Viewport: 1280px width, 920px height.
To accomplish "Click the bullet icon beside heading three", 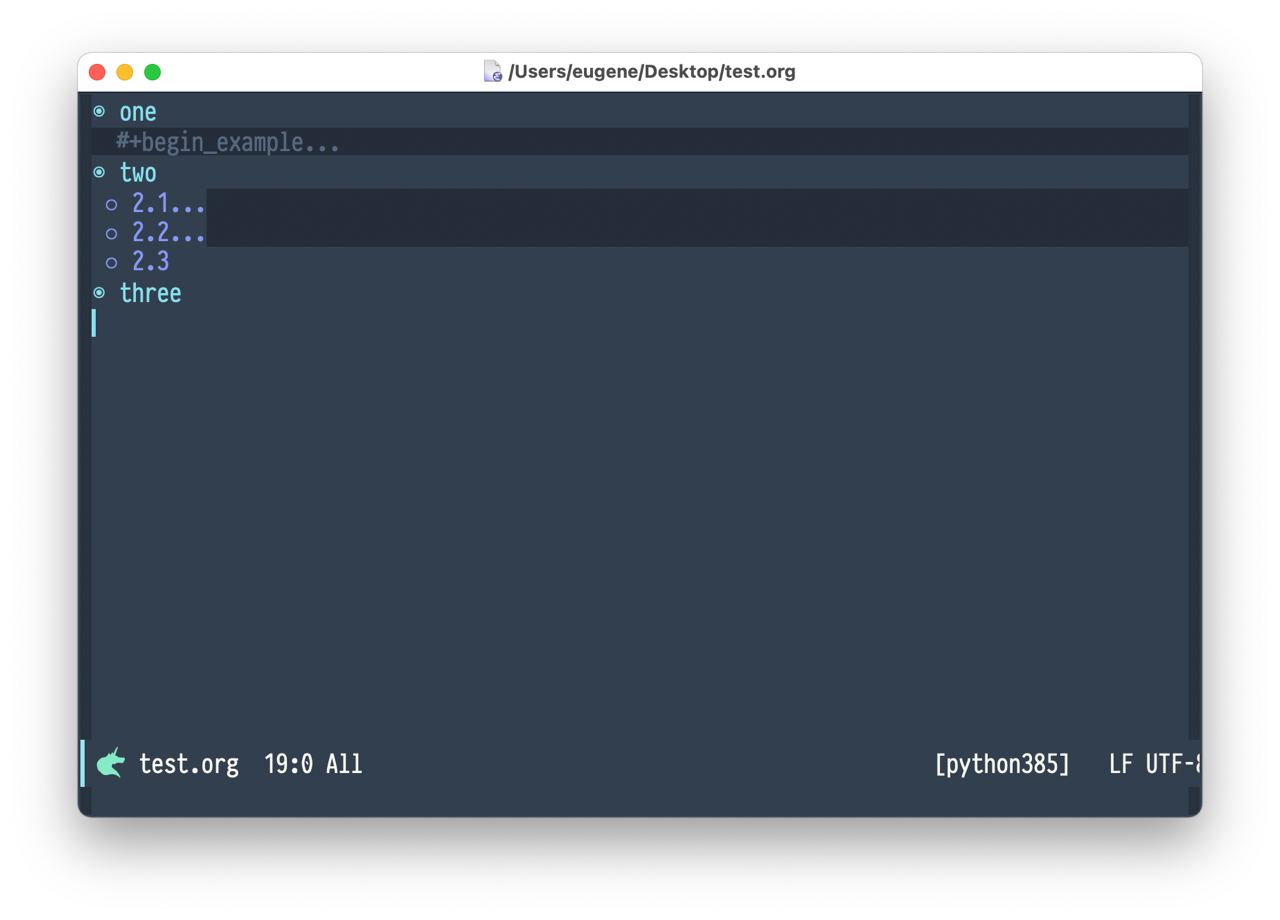I will pyautogui.click(x=99, y=292).
